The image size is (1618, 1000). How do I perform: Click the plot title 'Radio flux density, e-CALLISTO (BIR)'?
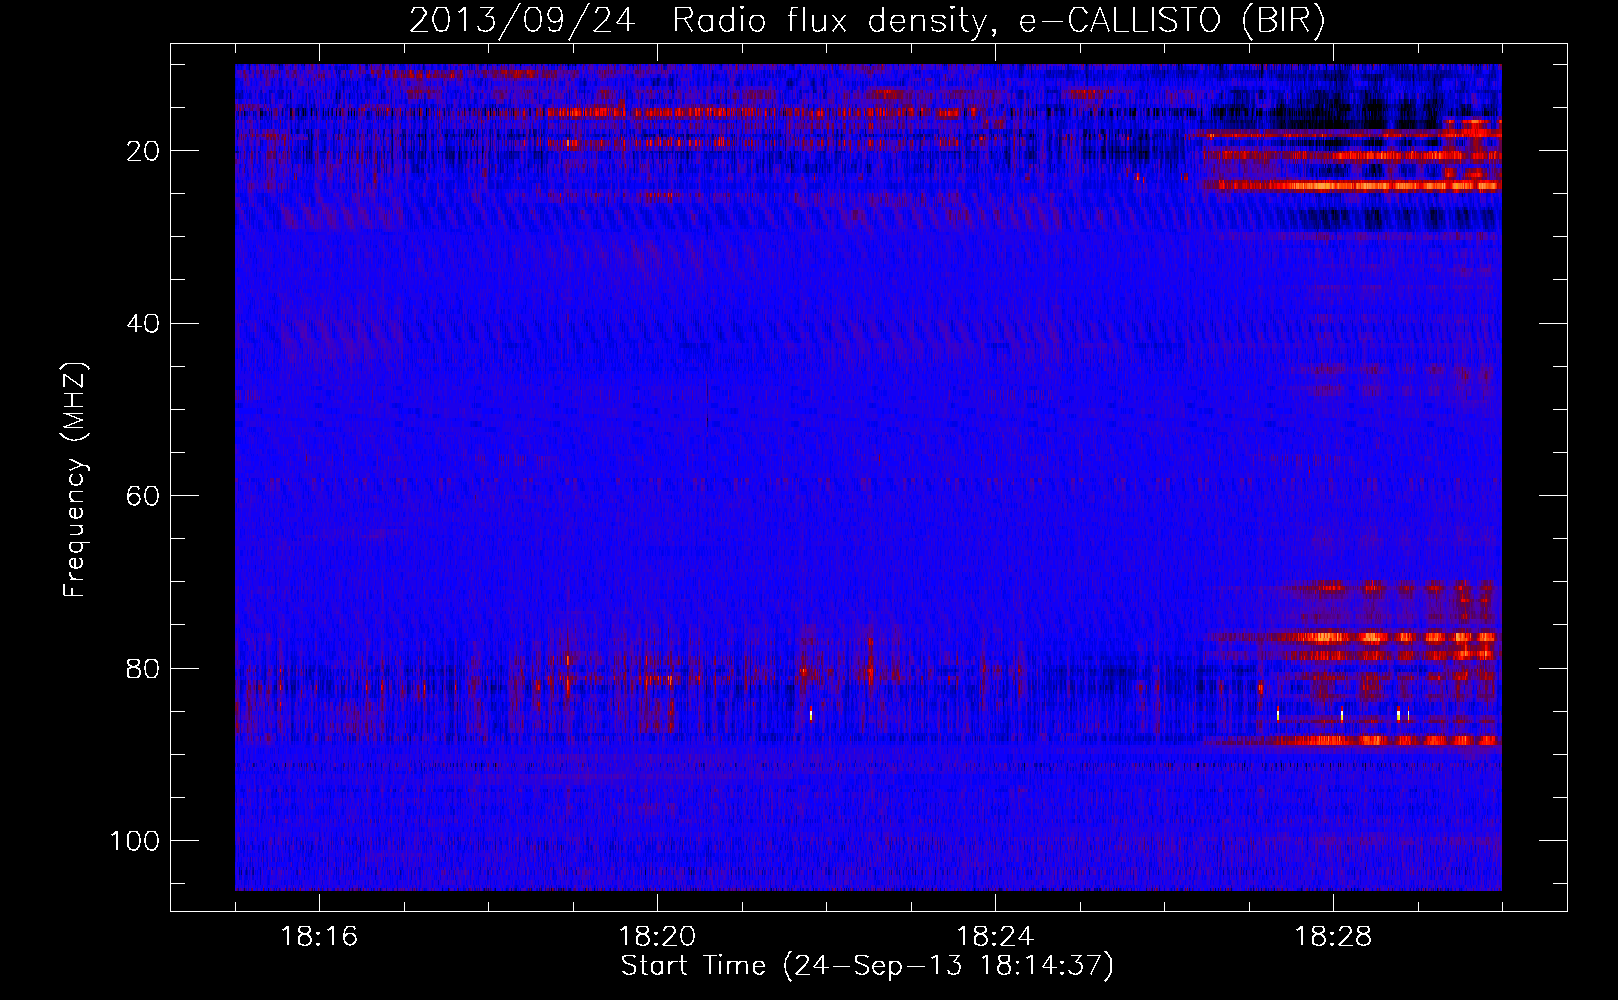point(998,21)
